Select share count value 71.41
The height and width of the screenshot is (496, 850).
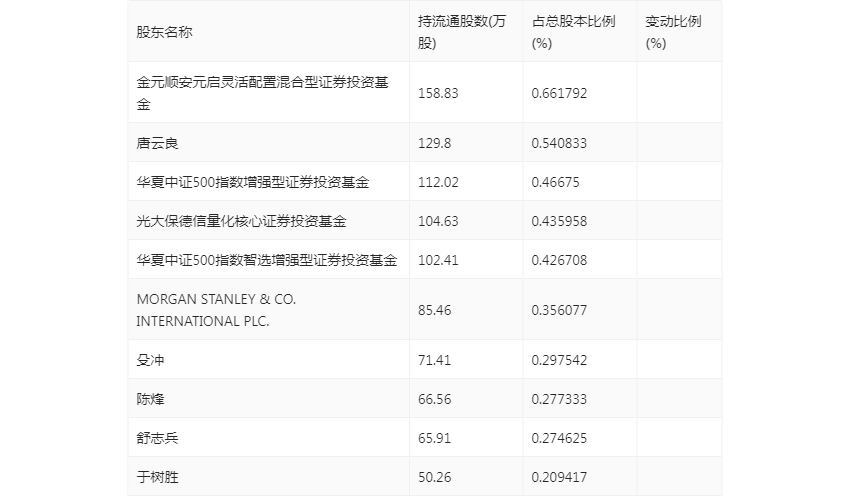pos(434,360)
